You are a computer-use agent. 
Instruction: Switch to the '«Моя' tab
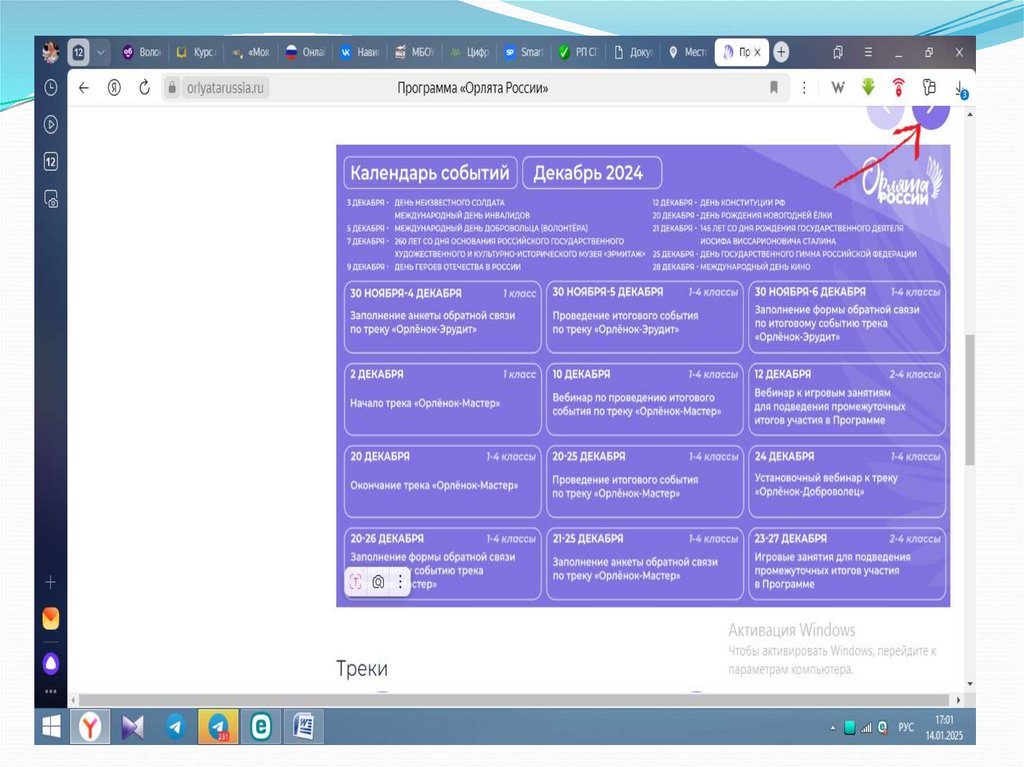pyautogui.click(x=251, y=52)
